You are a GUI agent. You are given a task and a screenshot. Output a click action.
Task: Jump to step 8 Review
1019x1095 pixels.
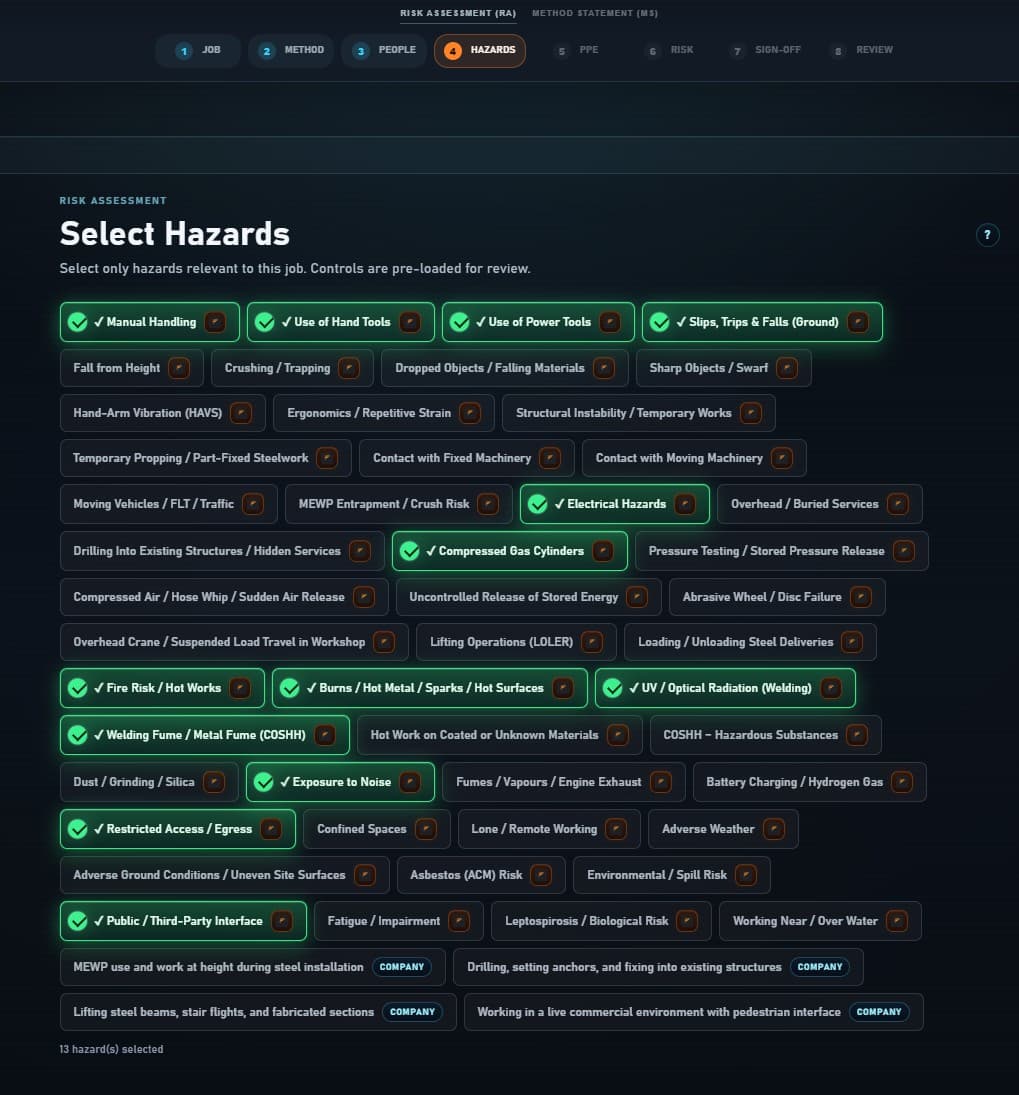point(863,50)
